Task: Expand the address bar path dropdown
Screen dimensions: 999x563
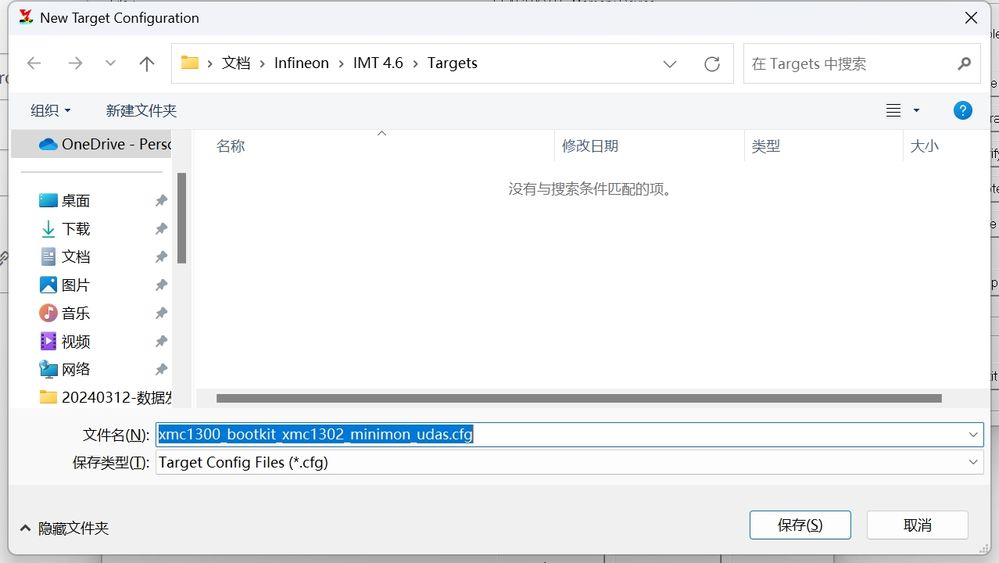Action: tap(670, 63)
